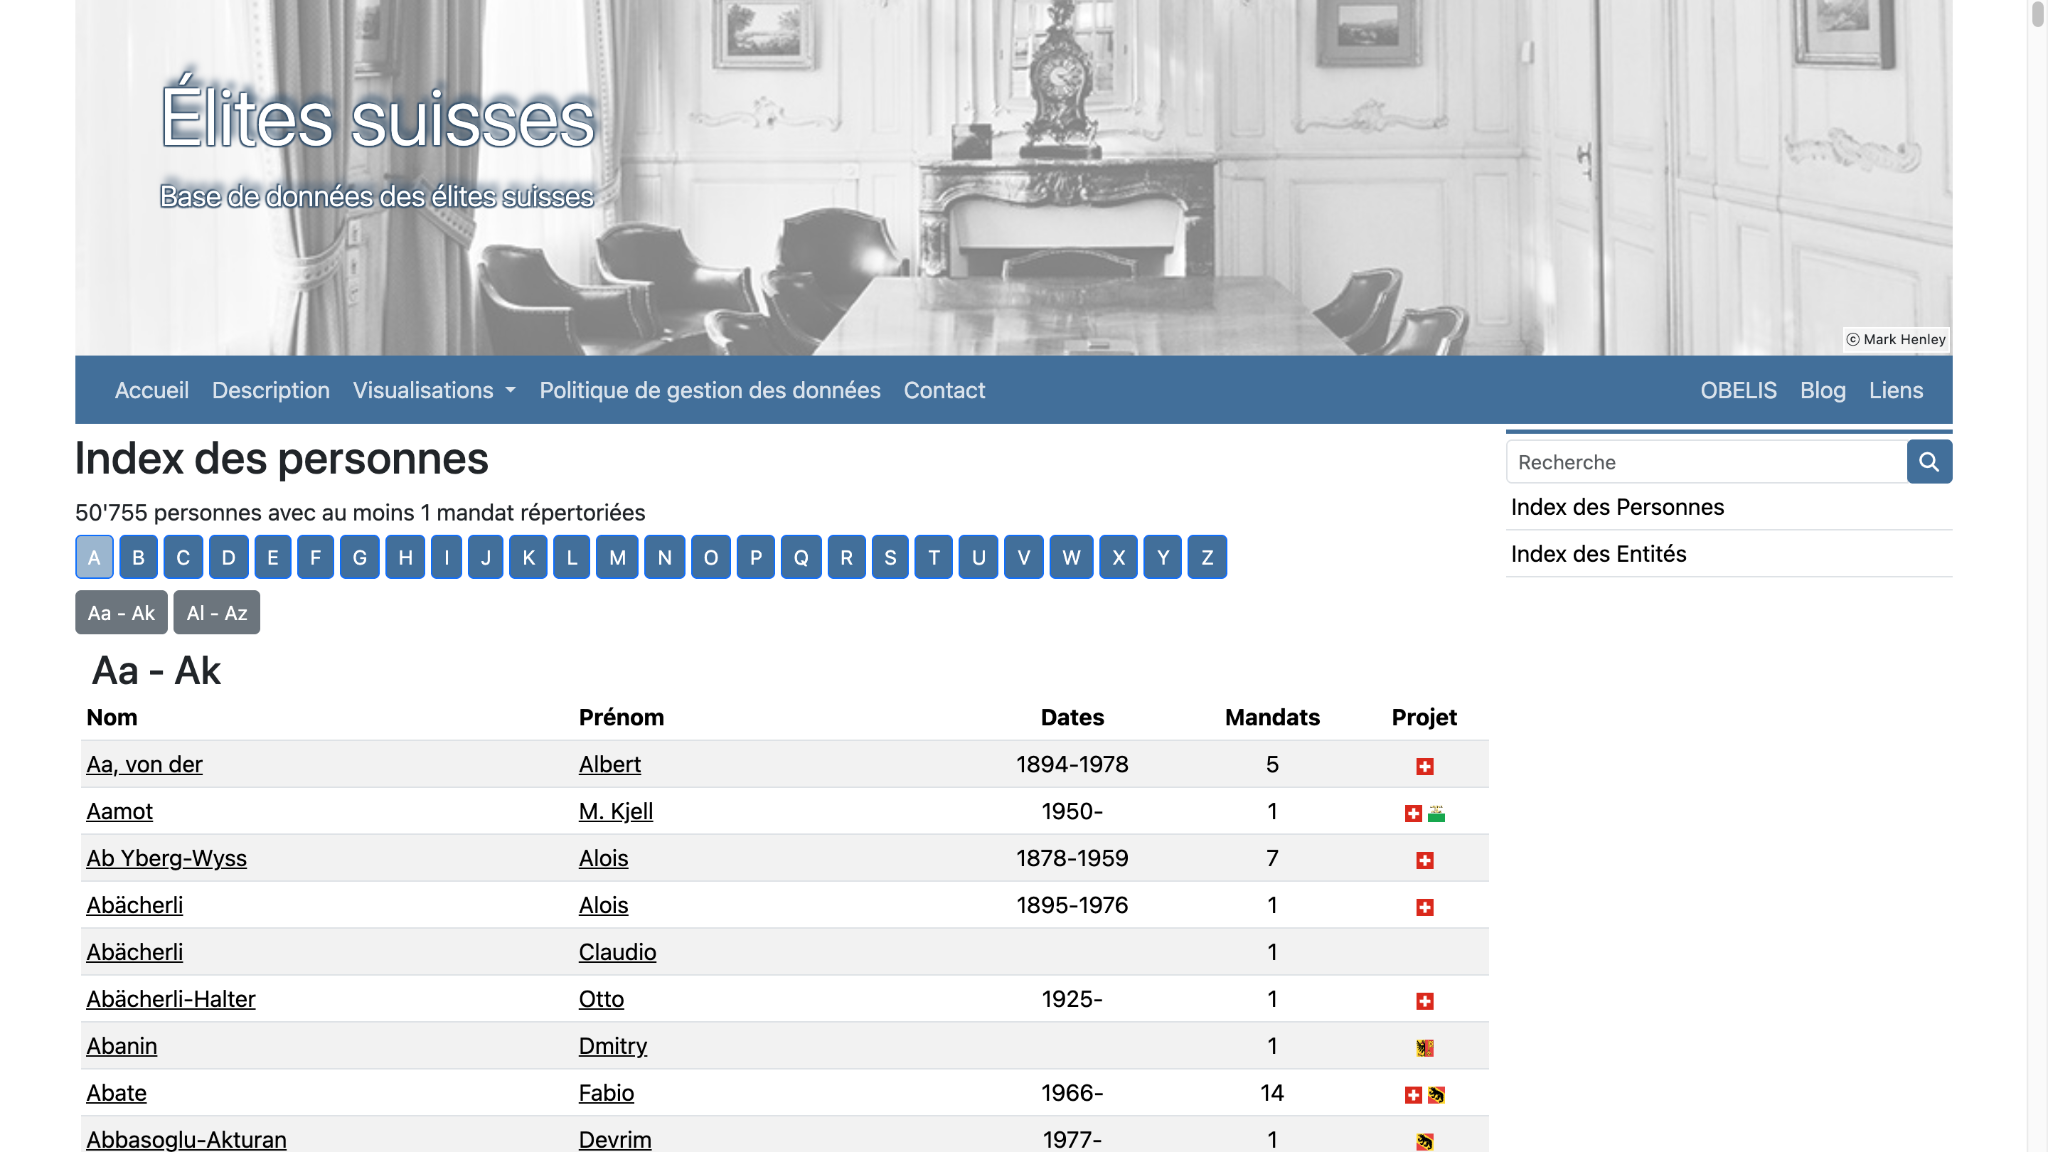Viewport: 2048px width, 1152px height.
Task: Open the person Abate
Action: pyautogui.click(x=116, y=1093)
